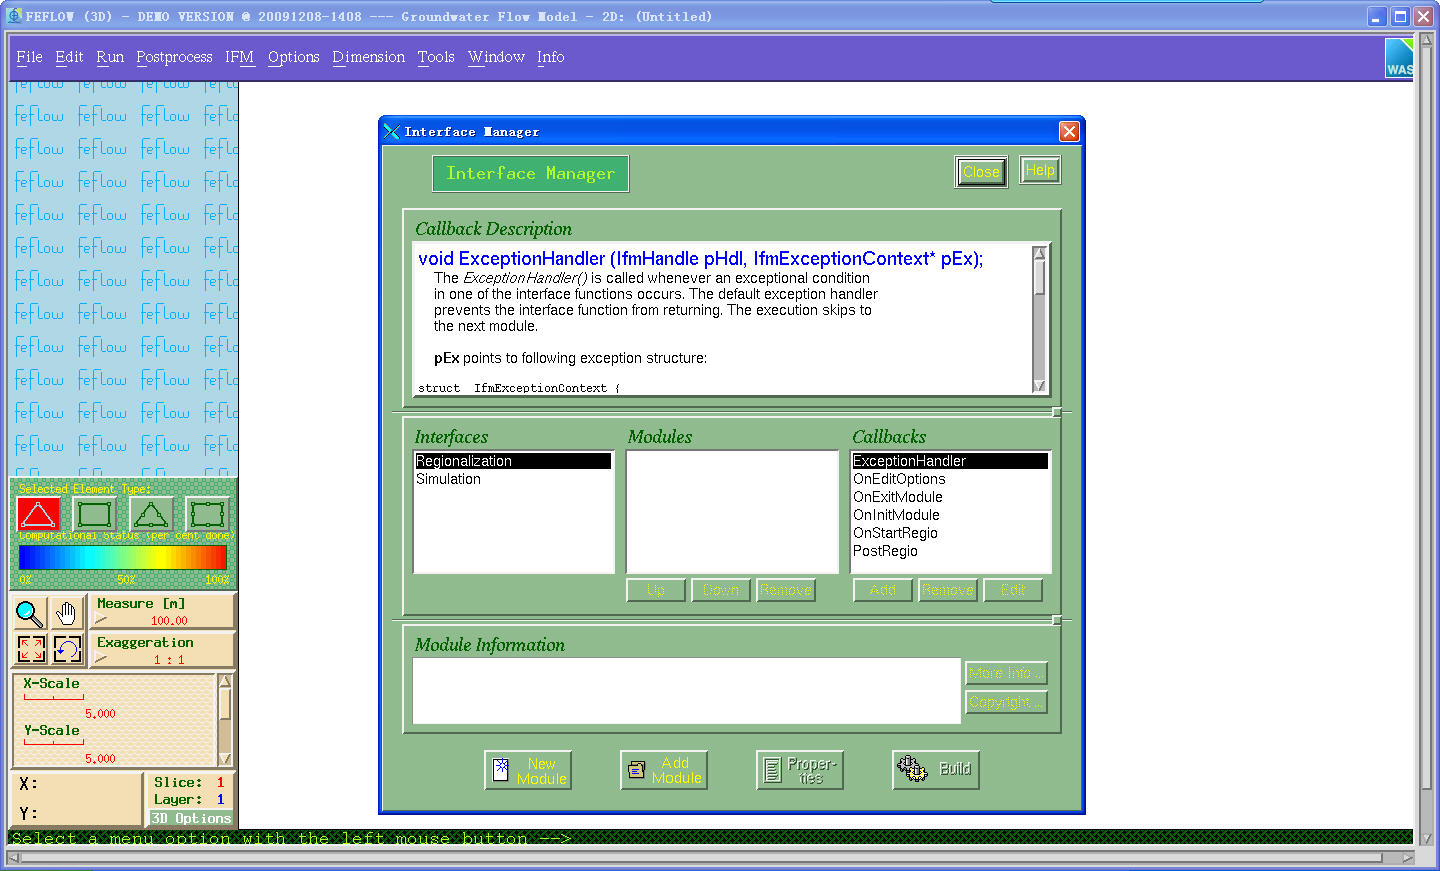Click the Build gears icon
This screenshot has height=871, width=1440.
click(912, 768)
